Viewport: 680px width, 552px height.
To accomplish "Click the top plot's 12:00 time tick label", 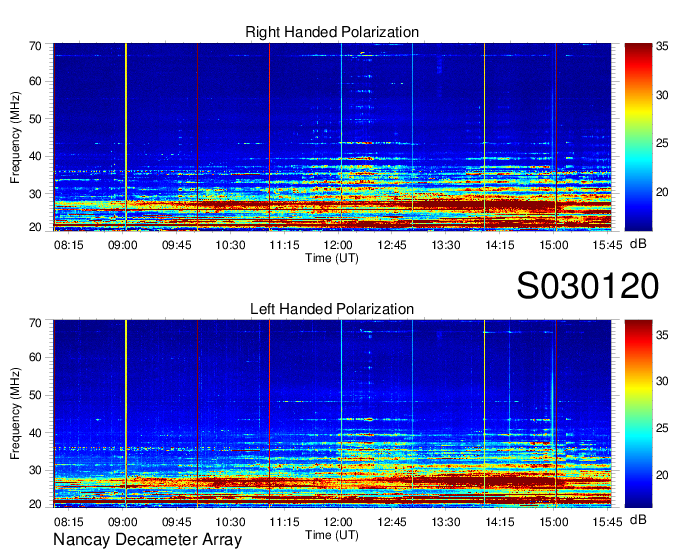I will pos(338,245).
